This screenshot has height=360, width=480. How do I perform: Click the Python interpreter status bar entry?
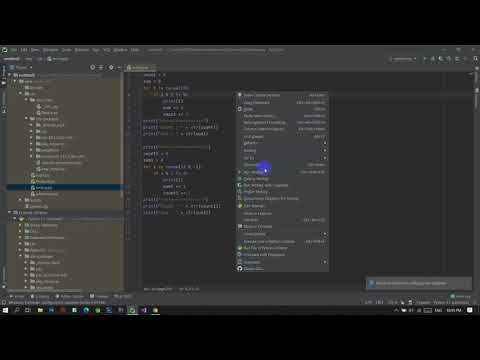tap(451, 303)
